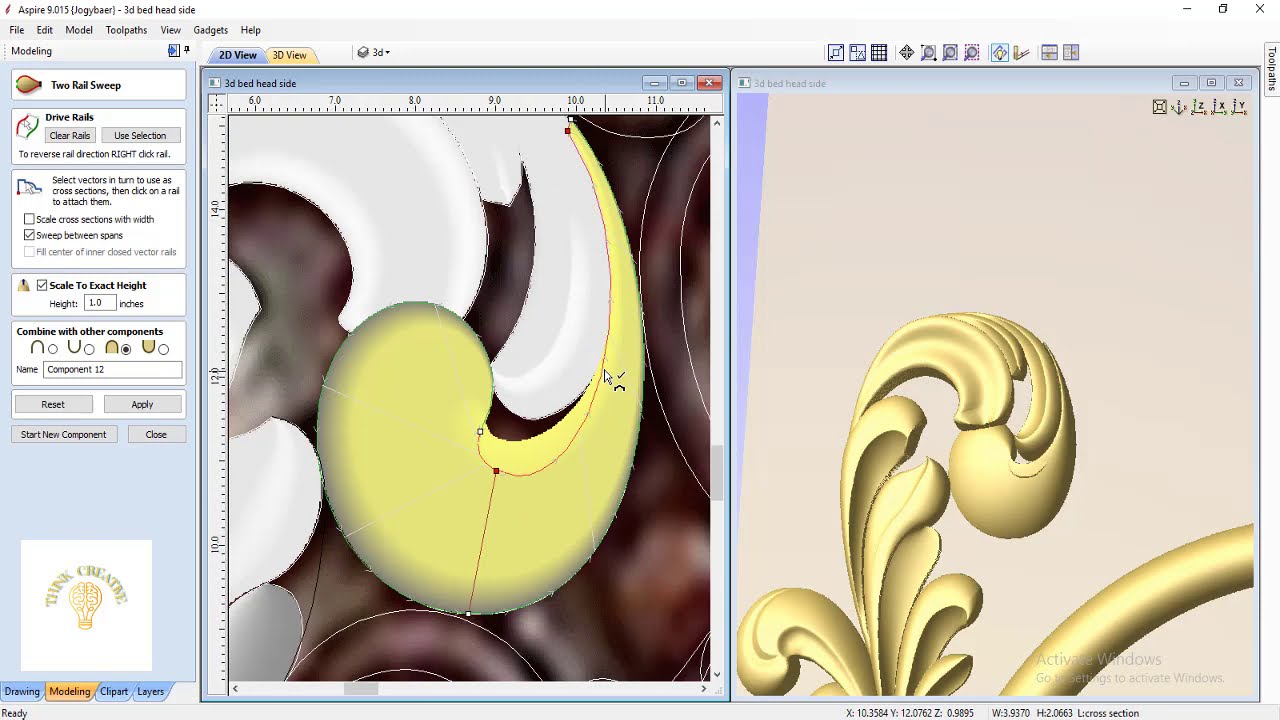The image size is (1280, 720).
Task: Click Start New Component button
Action: [x=64, y=434]
